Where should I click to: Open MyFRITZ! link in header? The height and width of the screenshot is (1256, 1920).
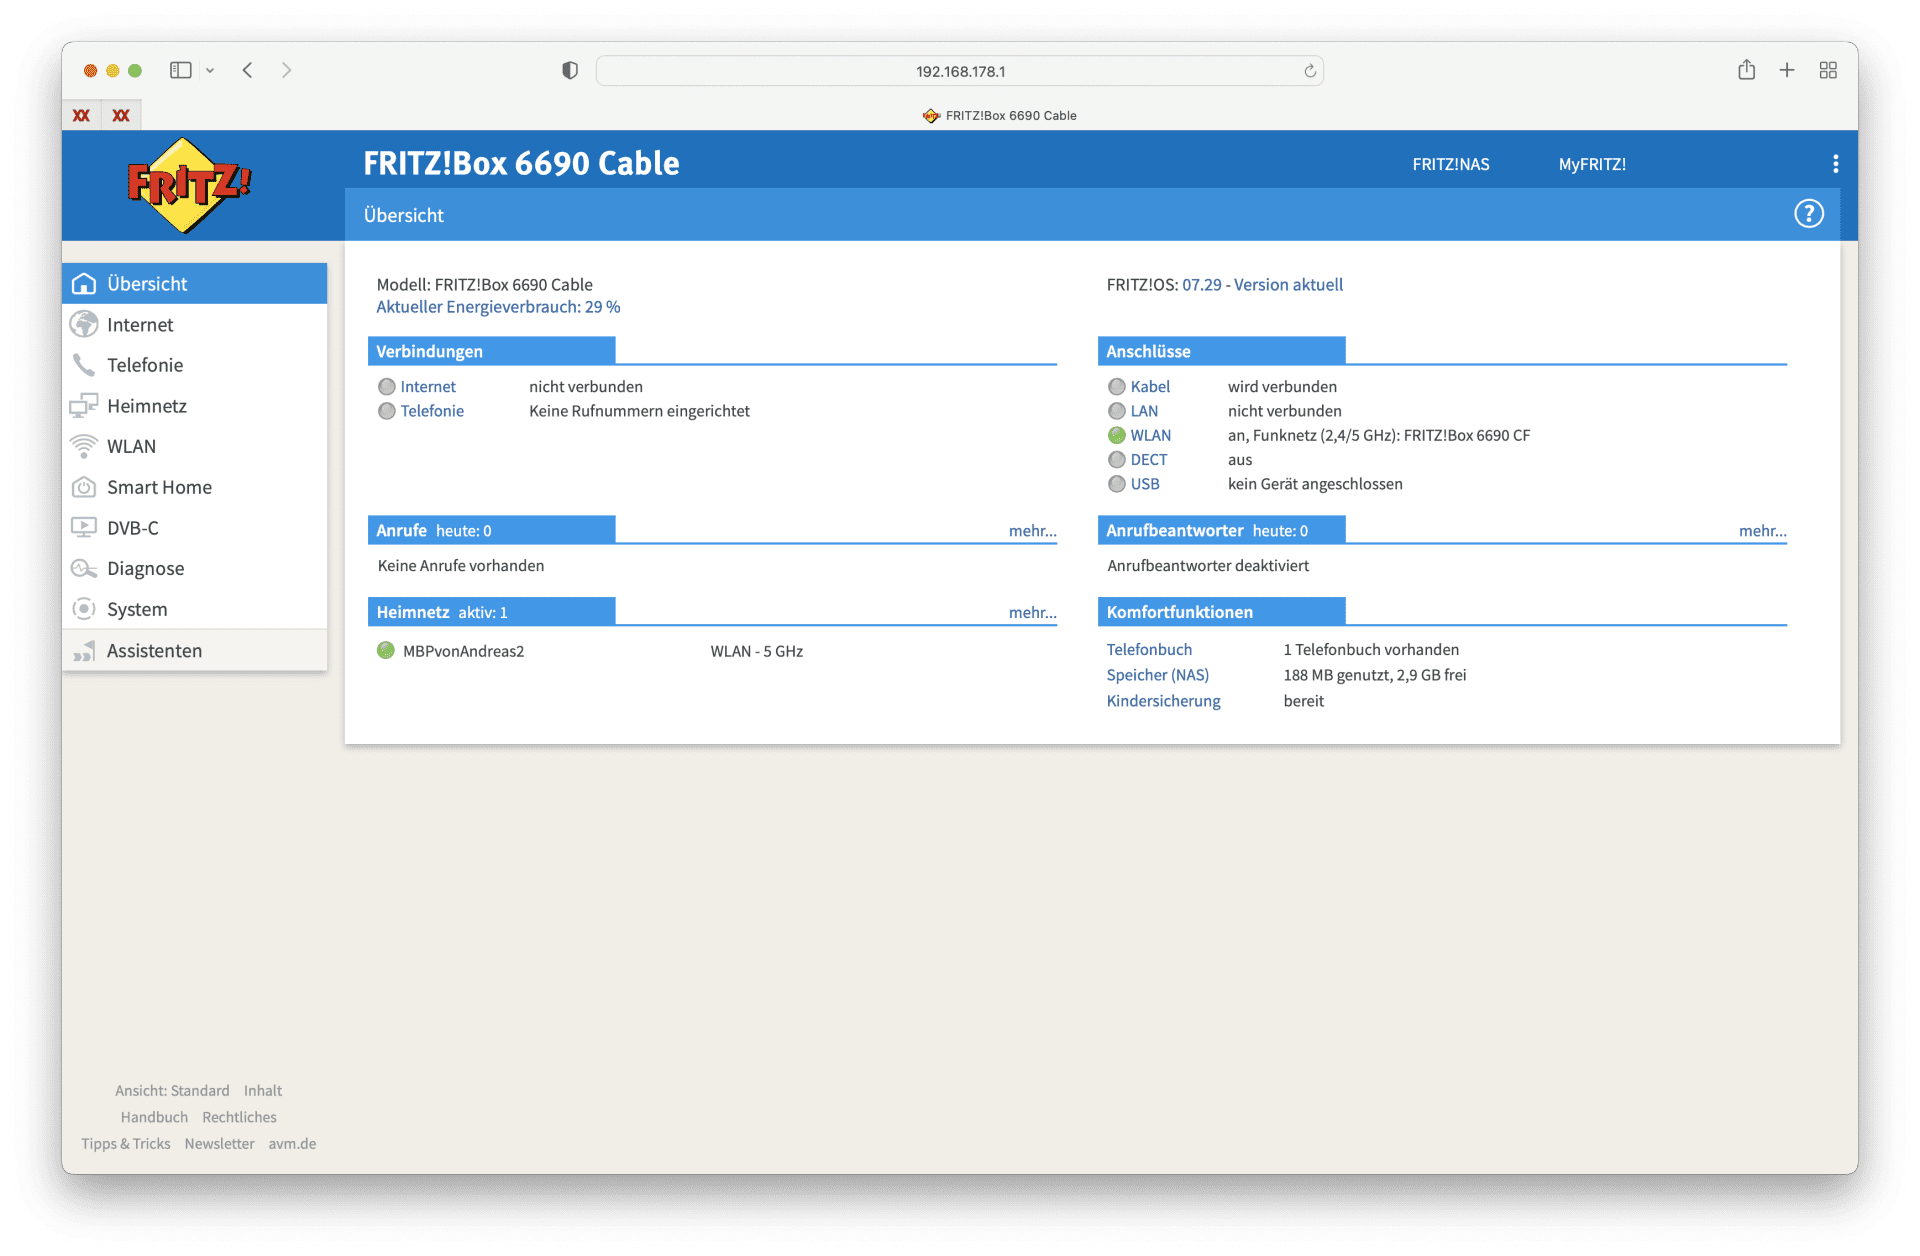pos(1592,164)
